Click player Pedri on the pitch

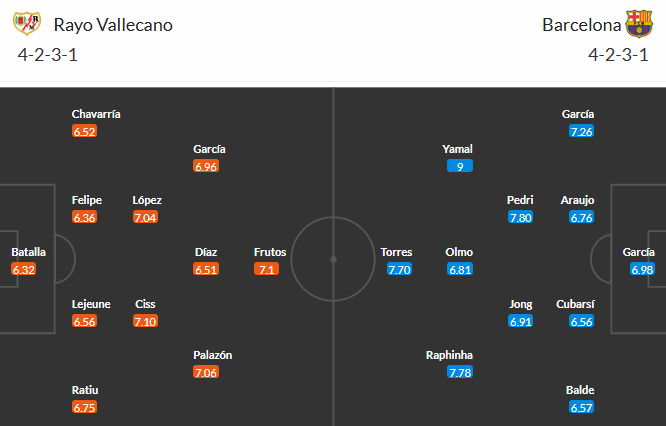pyautogui.click(x=520, y=200)
